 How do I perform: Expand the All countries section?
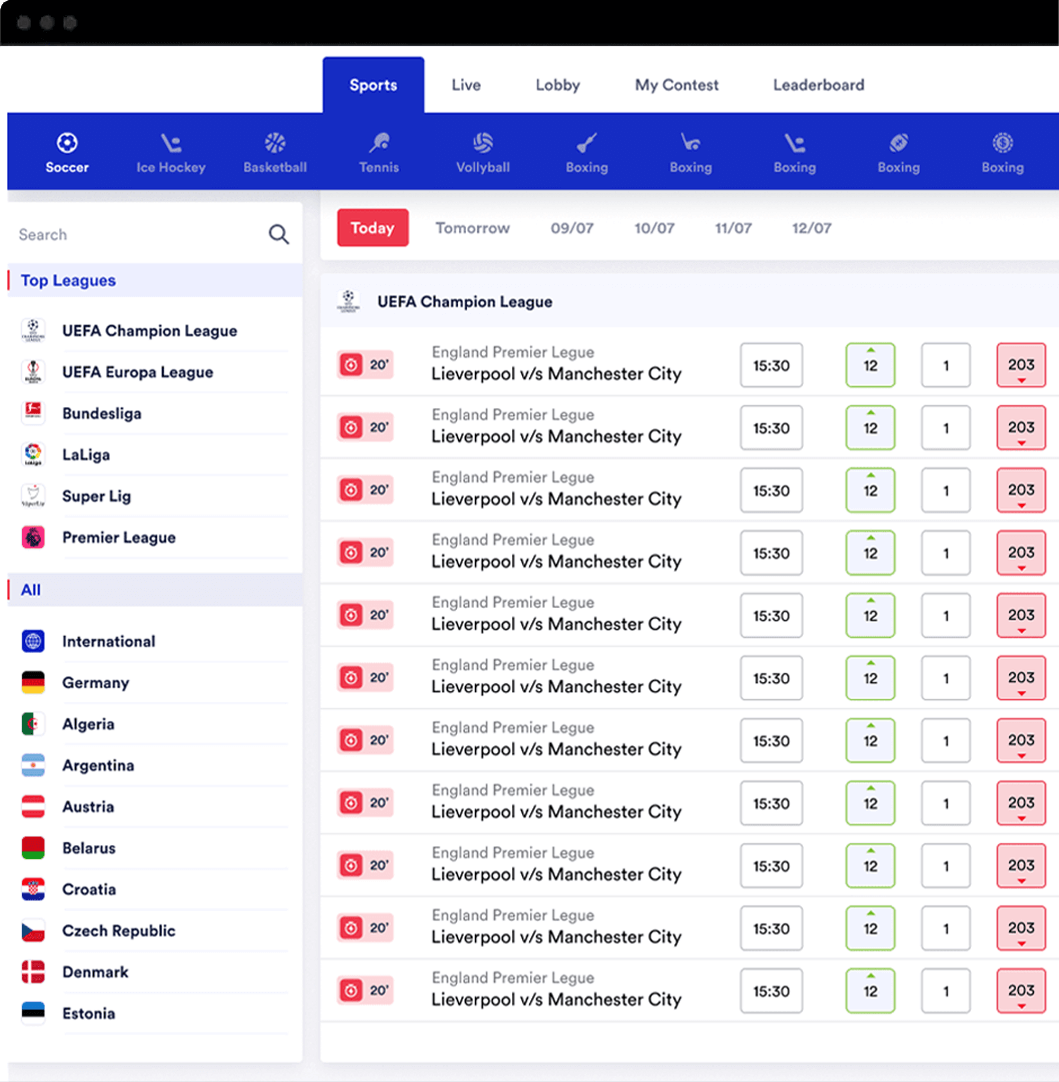pos(29,590)
